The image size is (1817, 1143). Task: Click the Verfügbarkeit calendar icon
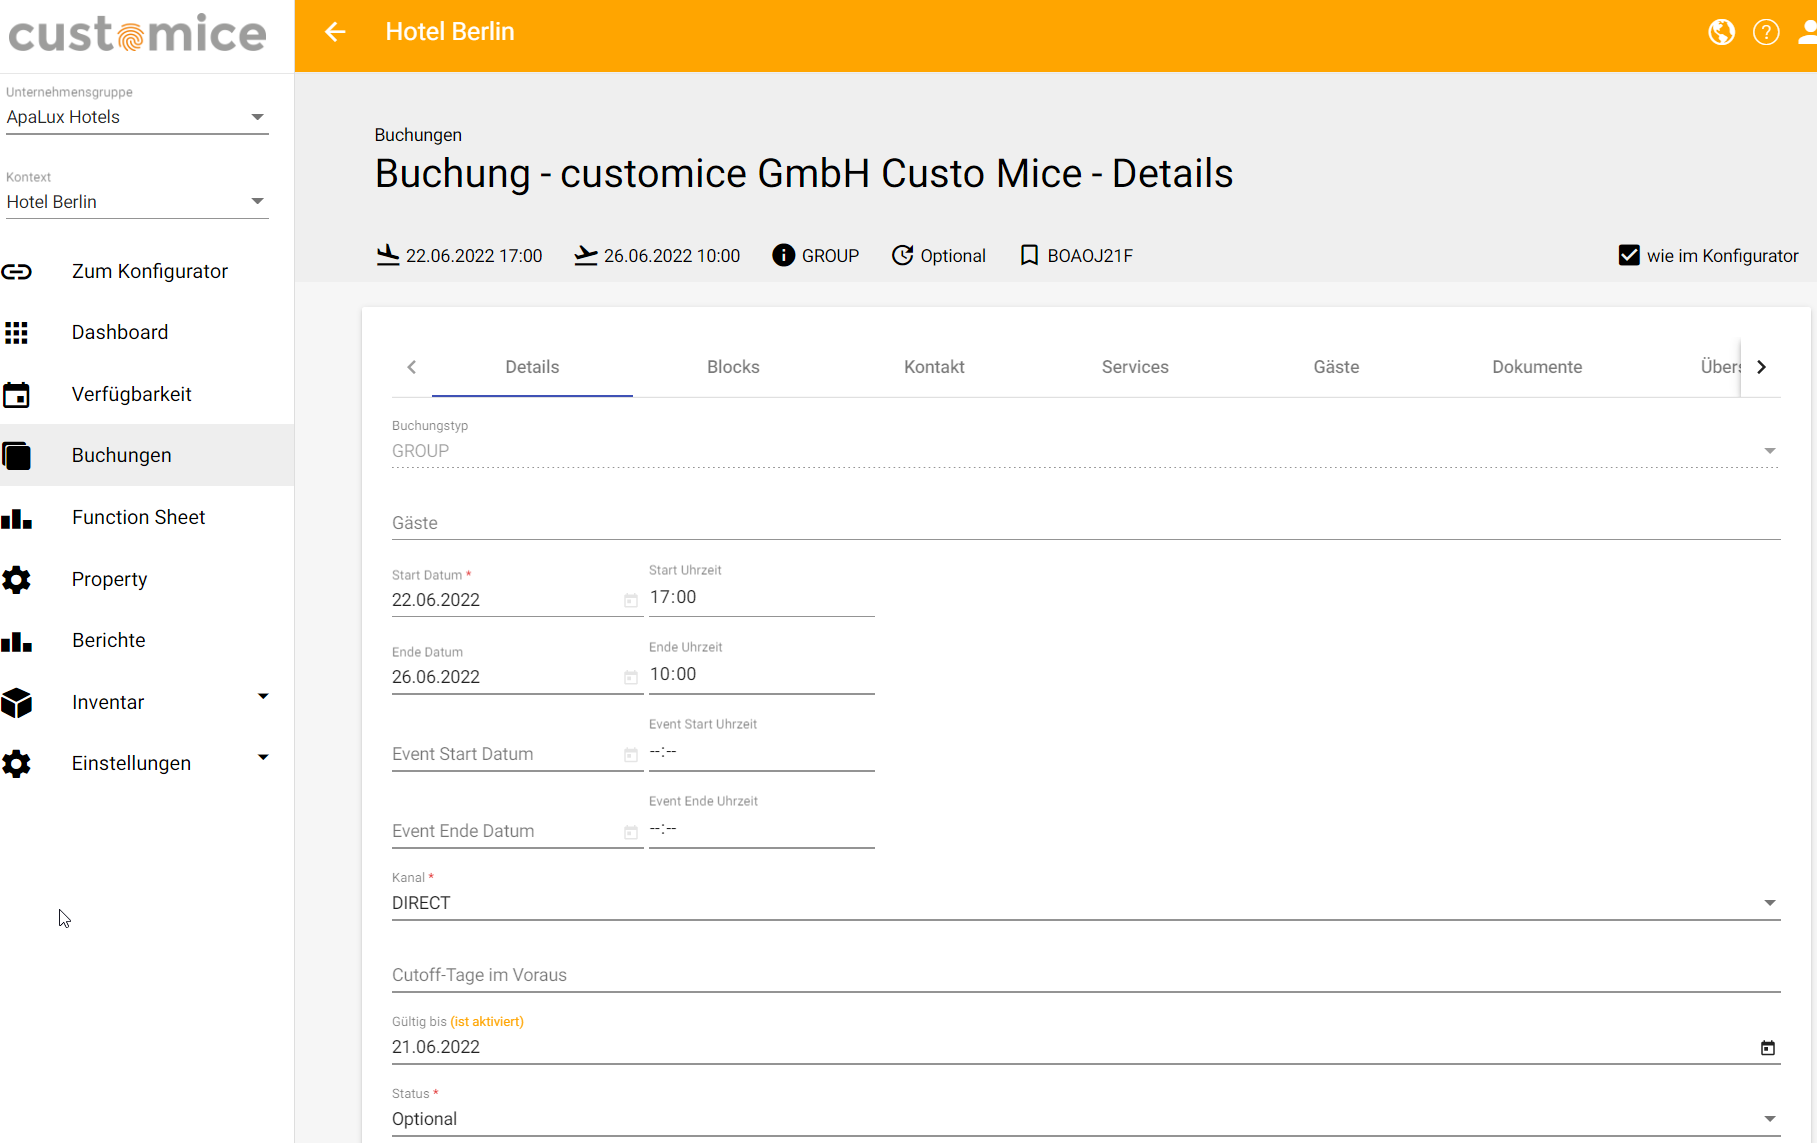click(x=17, y=395)
